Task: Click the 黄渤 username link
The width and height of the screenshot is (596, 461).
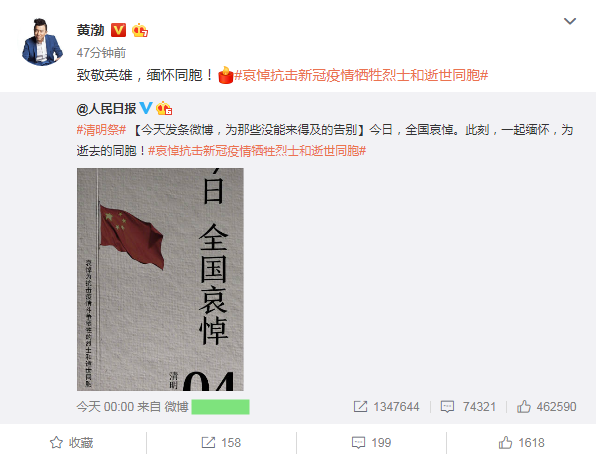Action: coord(90,30)
